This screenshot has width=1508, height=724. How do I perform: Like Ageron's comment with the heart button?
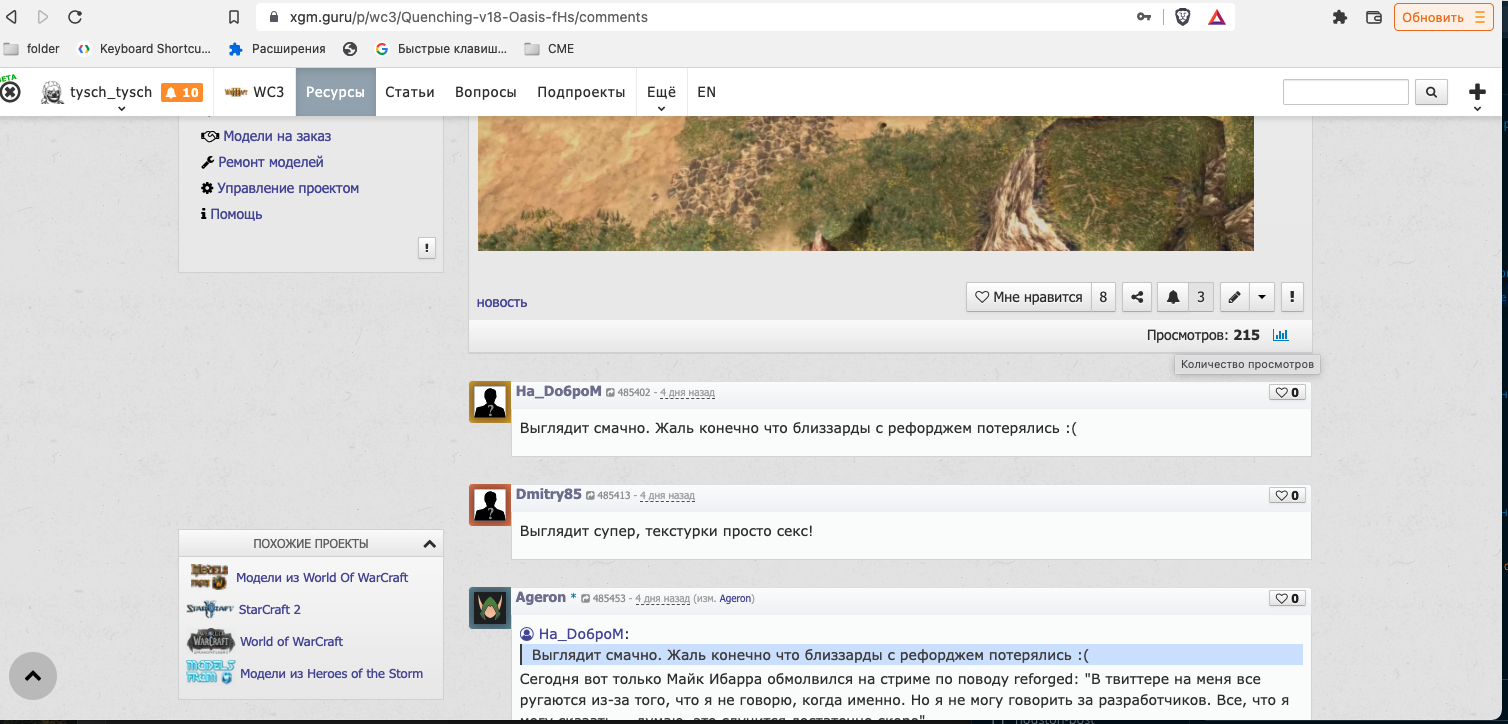[x=1286, y=598]
